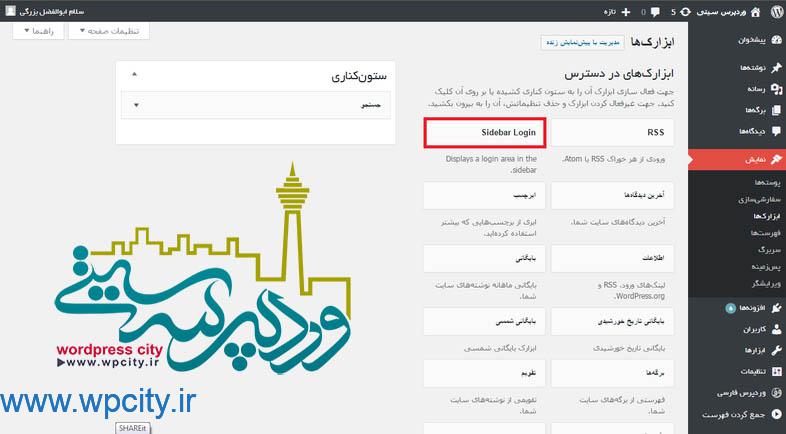Screen dimensions: 786x434
Task: Select the برگه‌ها pages widget
Action: point(613,373)
